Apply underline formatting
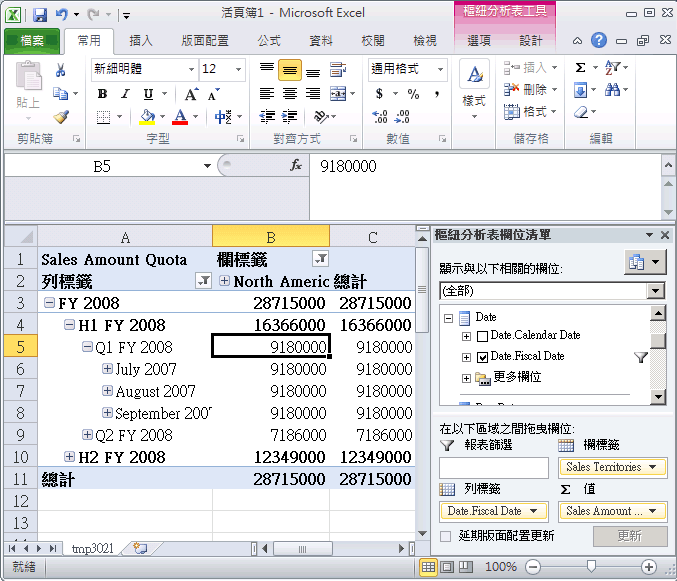The width and height of the screenshot is (677, 581). click(x=148, y=94)
